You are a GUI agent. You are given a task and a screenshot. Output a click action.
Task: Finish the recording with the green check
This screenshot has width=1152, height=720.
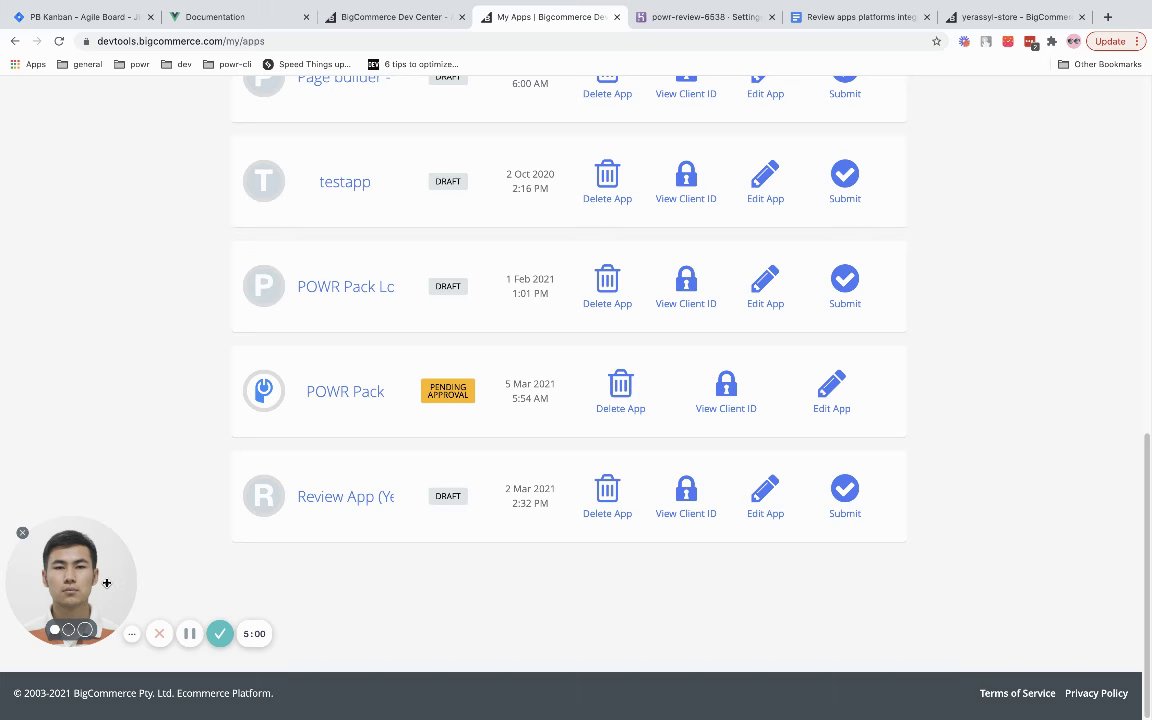[x=220, y=633]
